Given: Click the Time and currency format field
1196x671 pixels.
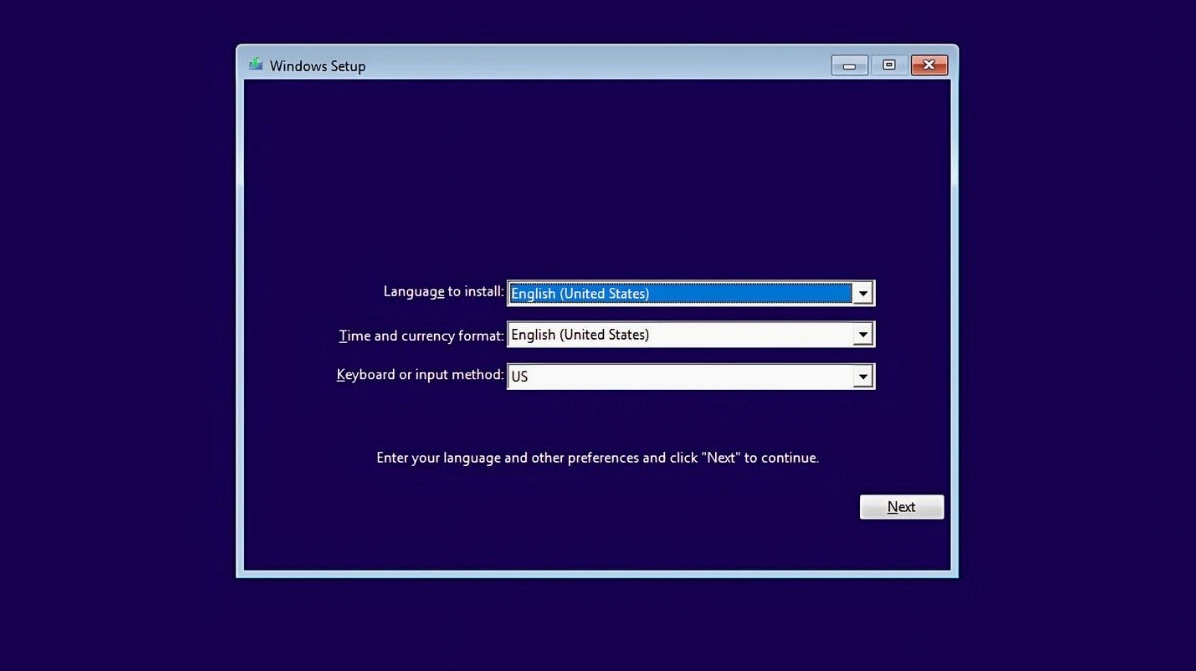Looking at the screenshot, I should pos(680,335).
